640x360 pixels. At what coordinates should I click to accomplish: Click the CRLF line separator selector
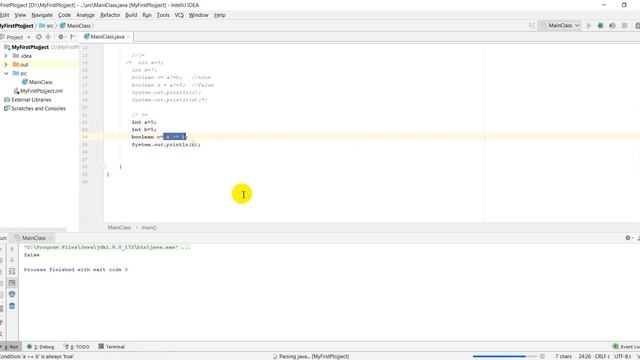(x=602, y=356)
